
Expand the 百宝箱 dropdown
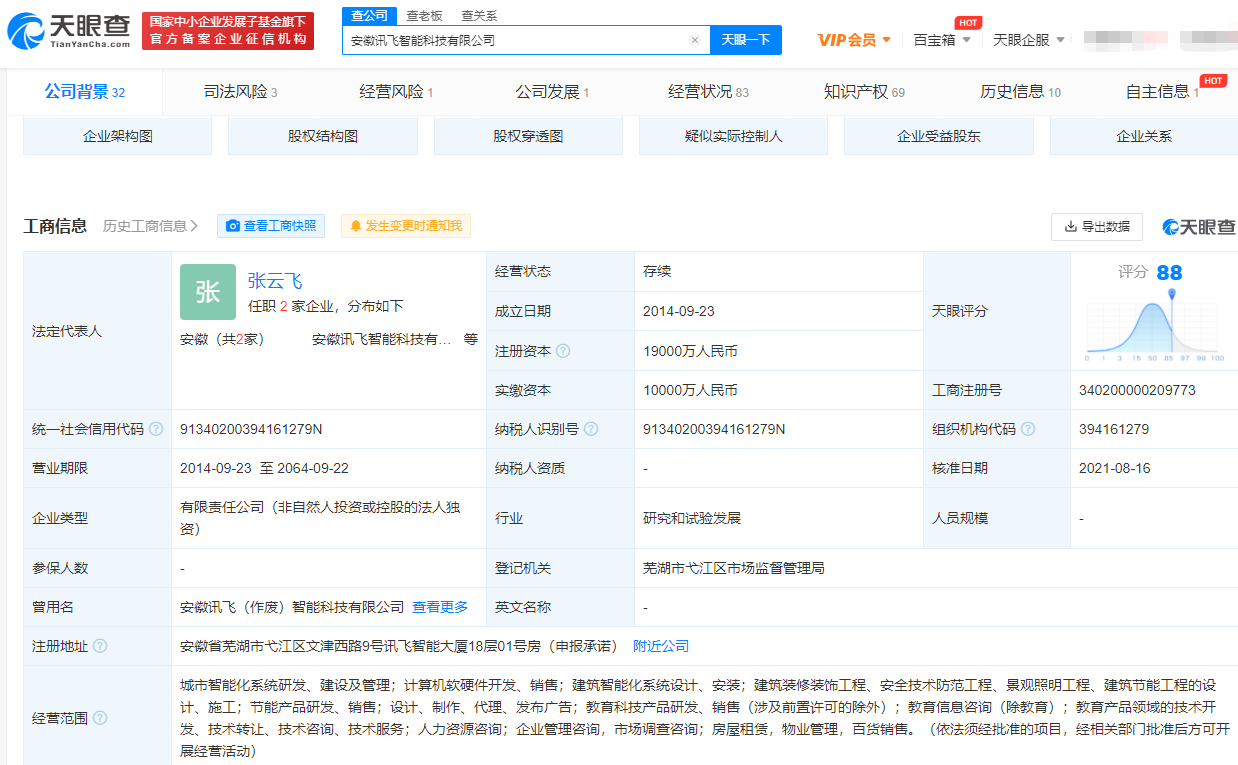(x=941, y=40)
